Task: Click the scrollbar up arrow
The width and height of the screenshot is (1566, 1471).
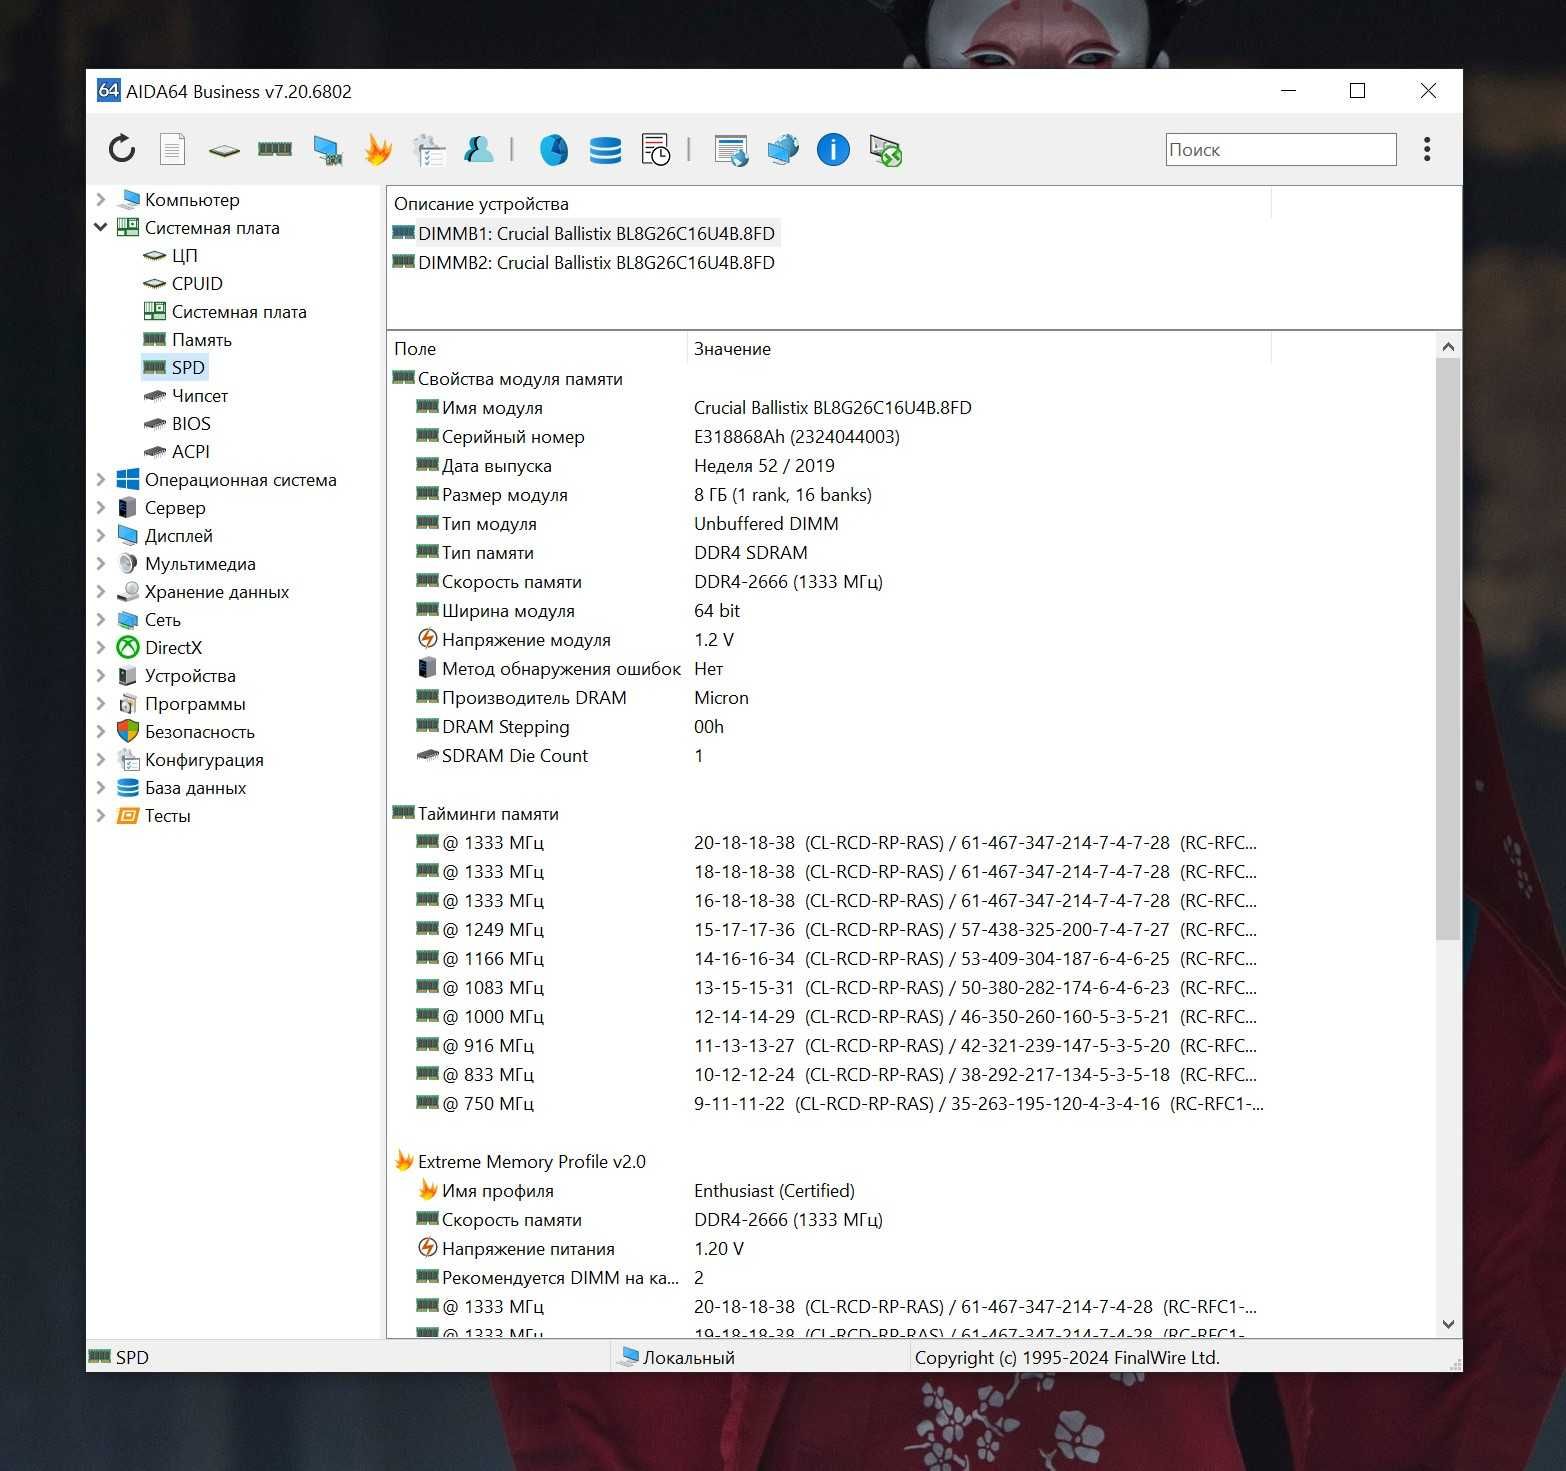Action: click(1447, 346)
